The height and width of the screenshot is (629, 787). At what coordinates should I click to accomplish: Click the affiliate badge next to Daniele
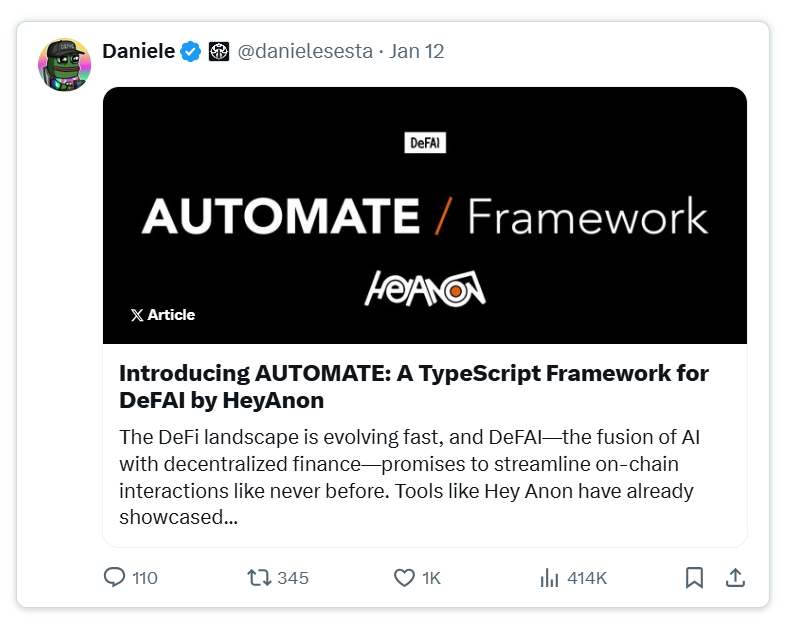219,51
